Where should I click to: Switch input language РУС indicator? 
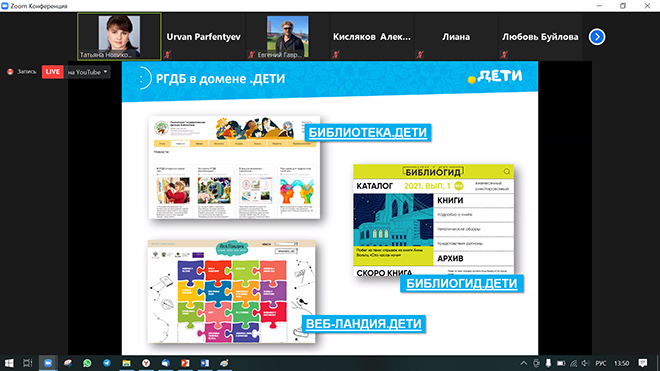tap(601, 363)
